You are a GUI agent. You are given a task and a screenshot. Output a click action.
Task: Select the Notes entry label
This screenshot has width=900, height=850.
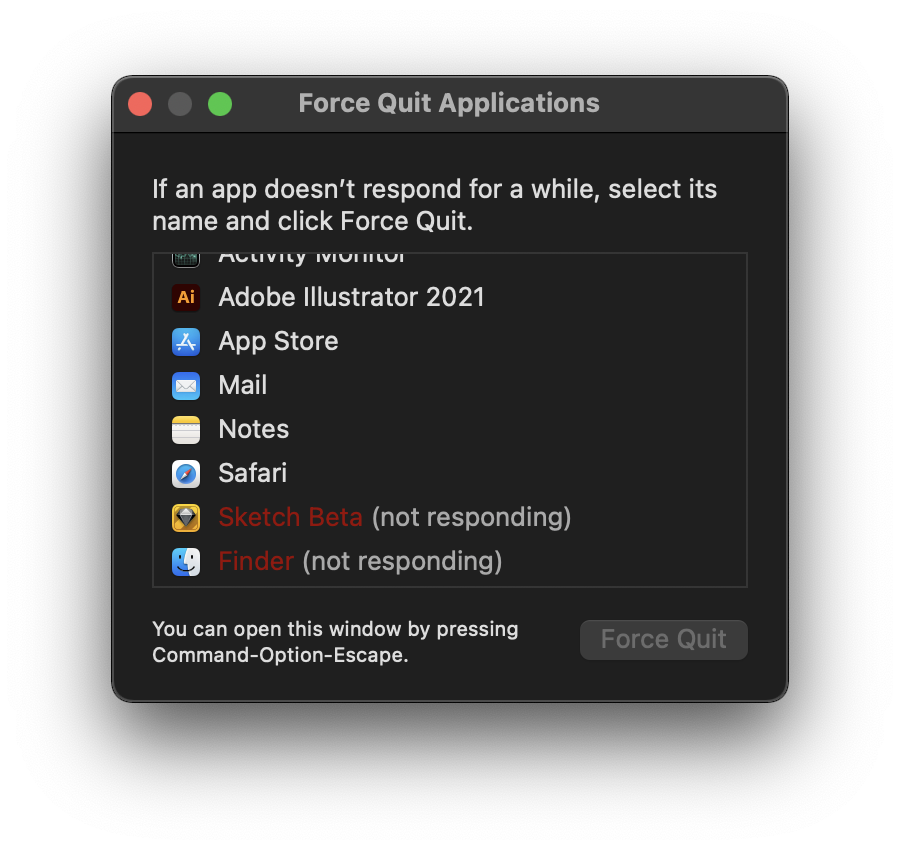[254, 429]
